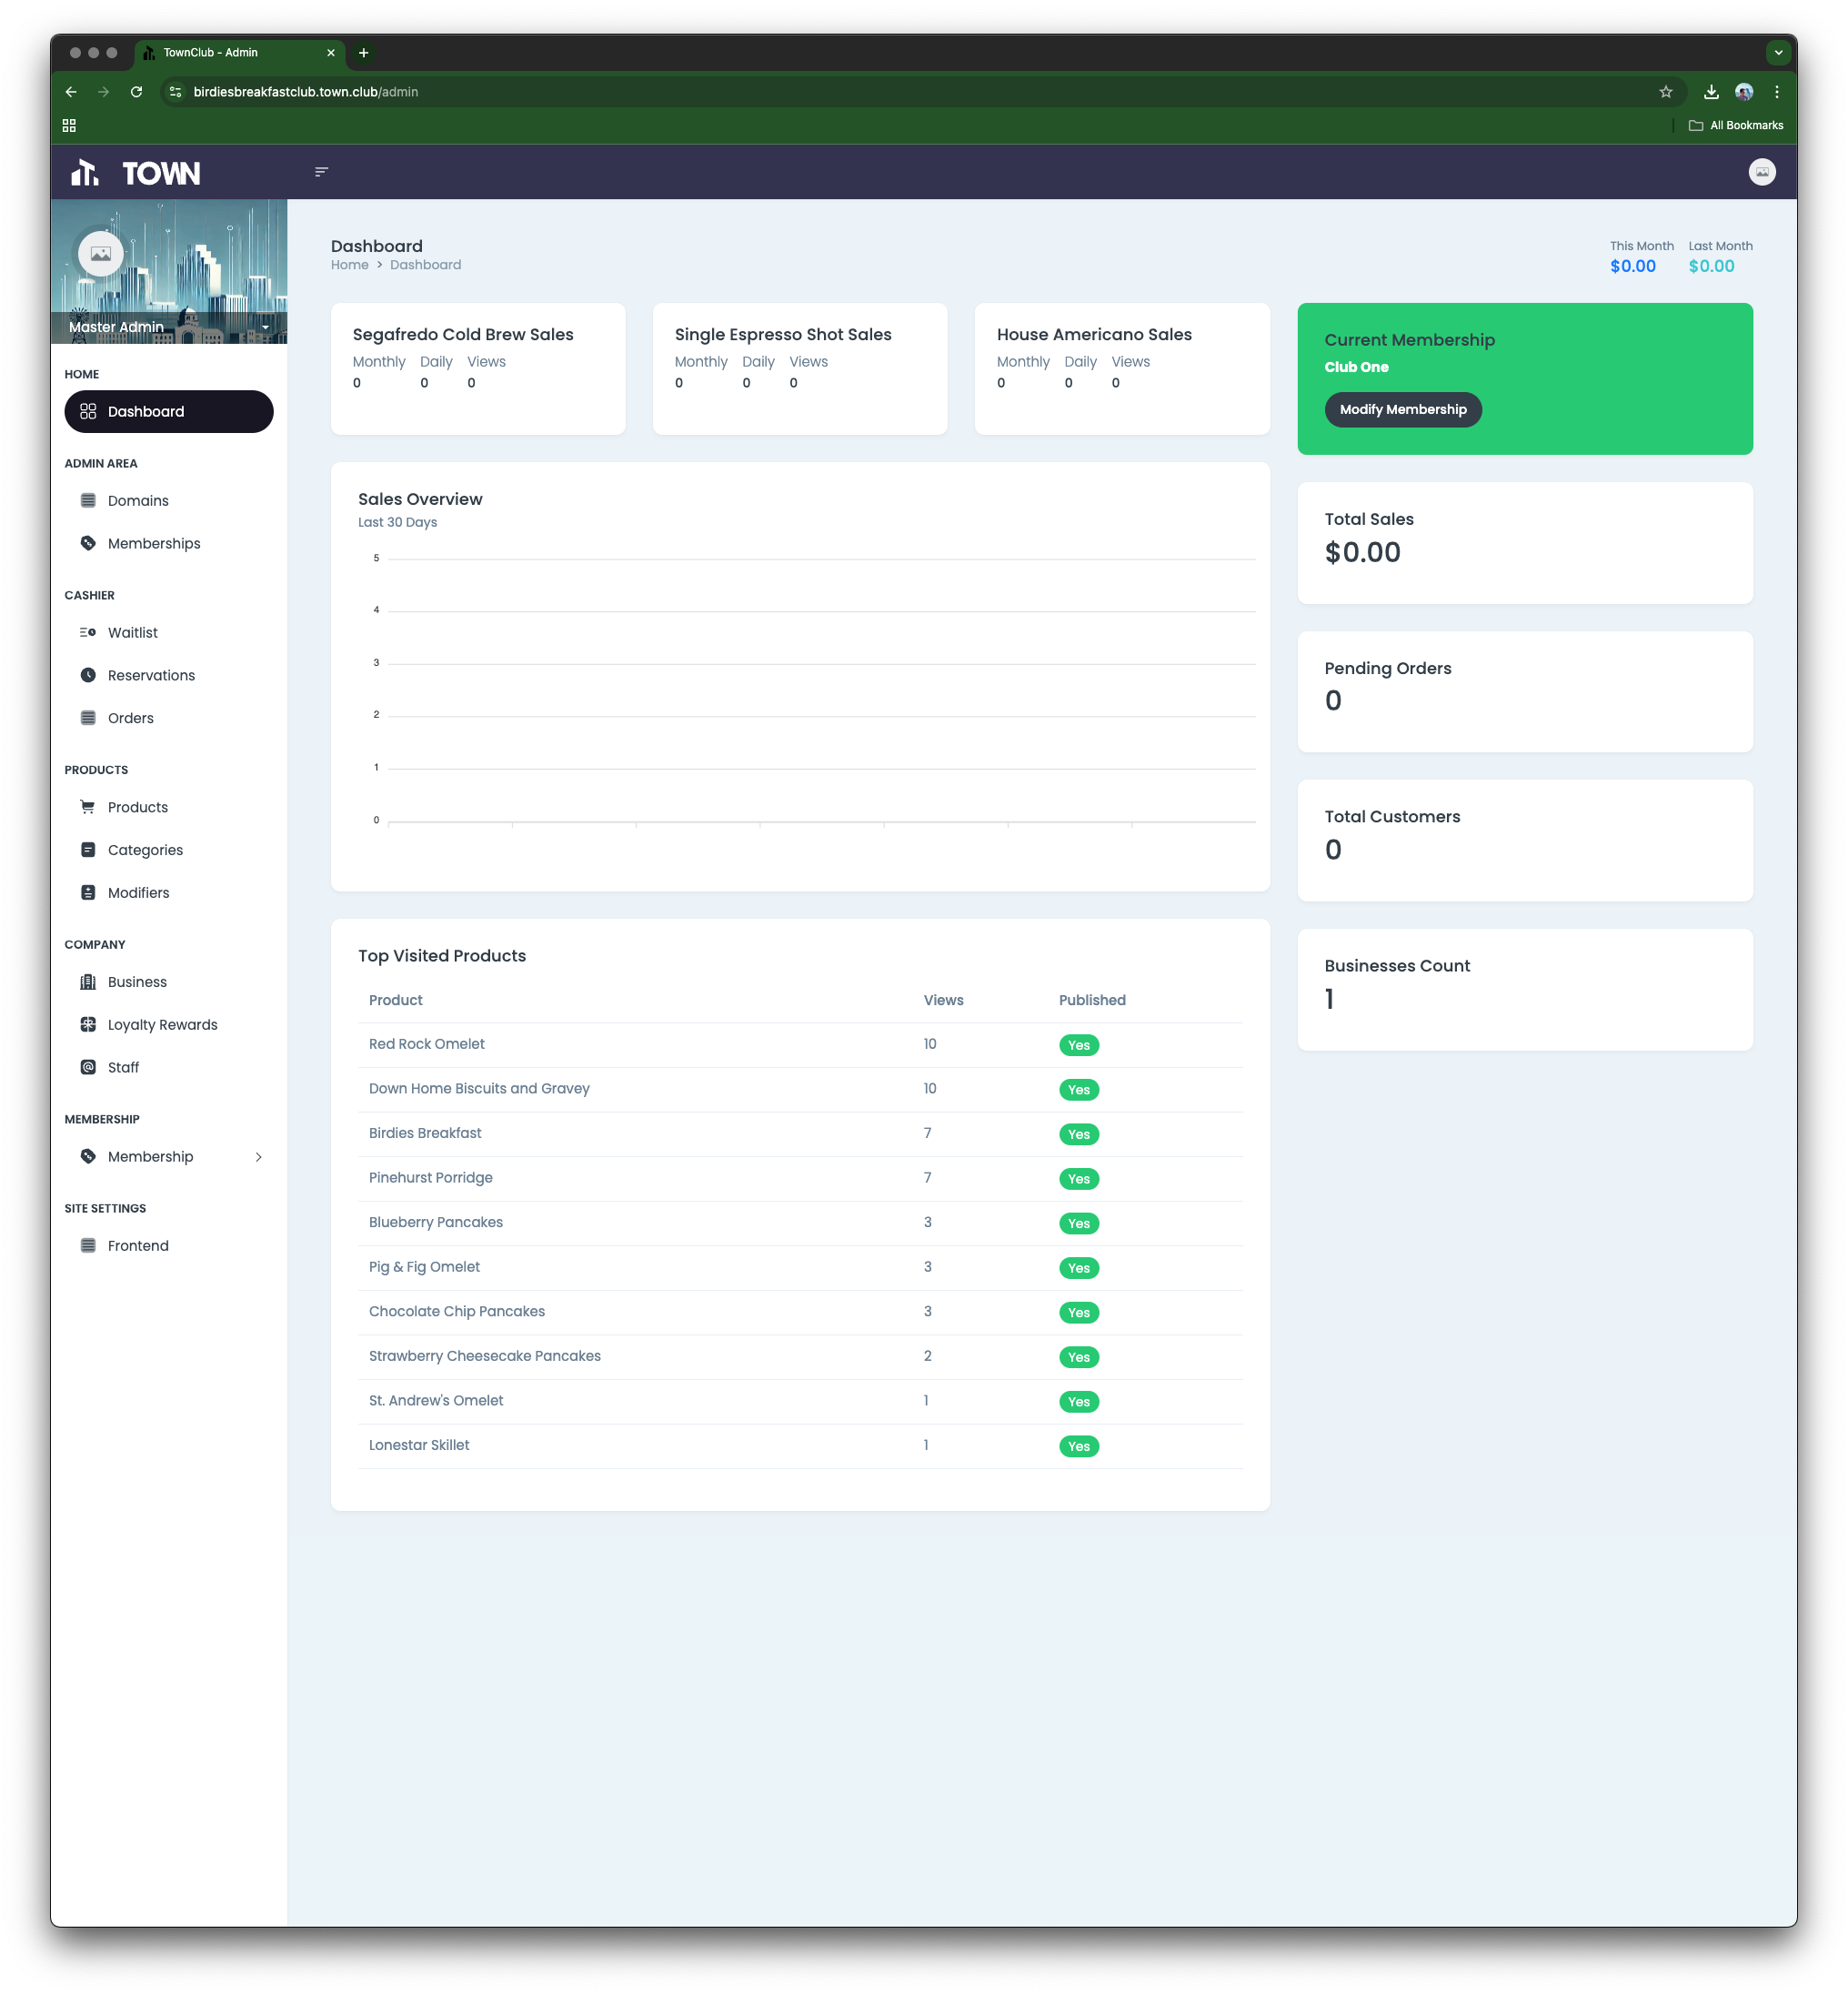This screenshot has height=1994, width=1848.
Task: Click the Modify Membership button
Action: point(1402,410)
